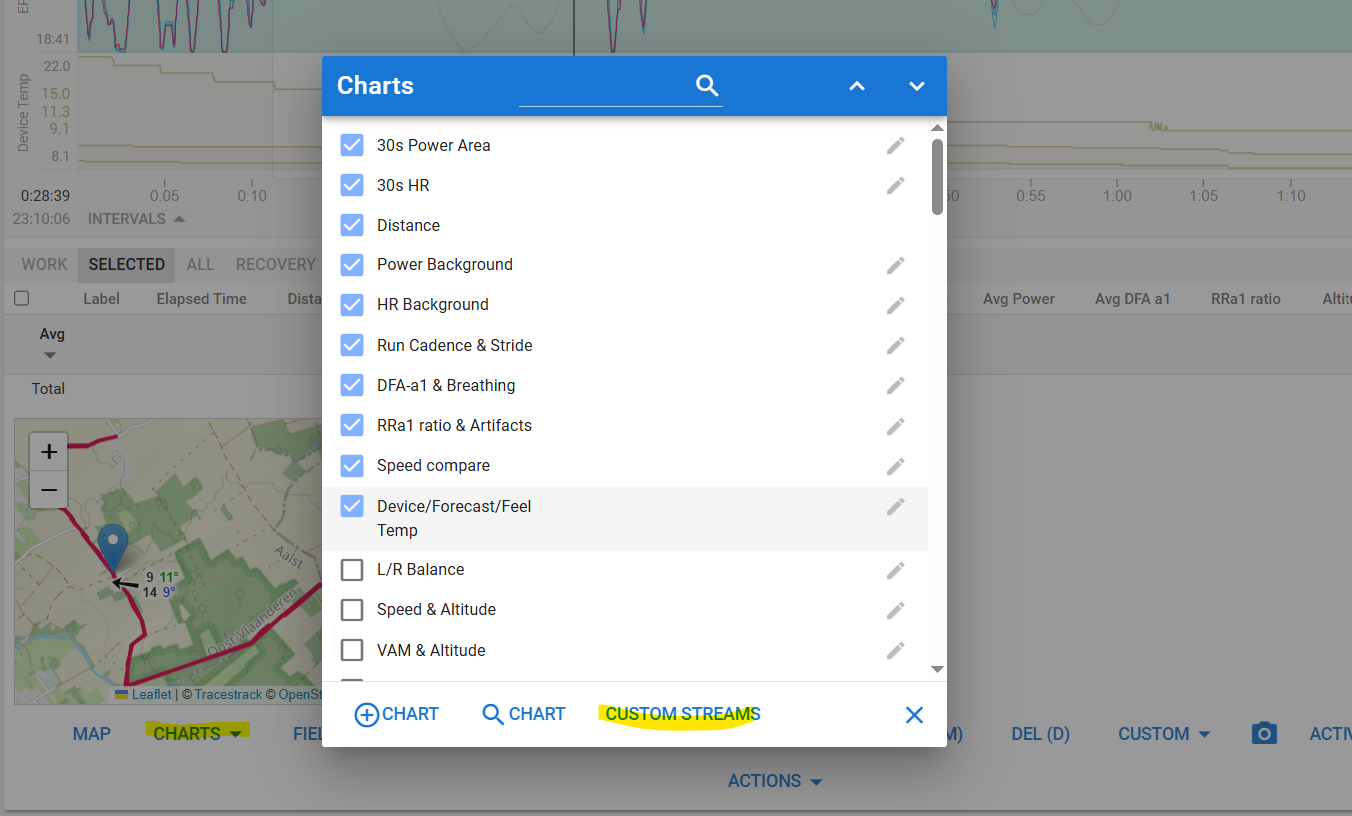Edit the Run Cadence & Stride chart

point(896,345)
